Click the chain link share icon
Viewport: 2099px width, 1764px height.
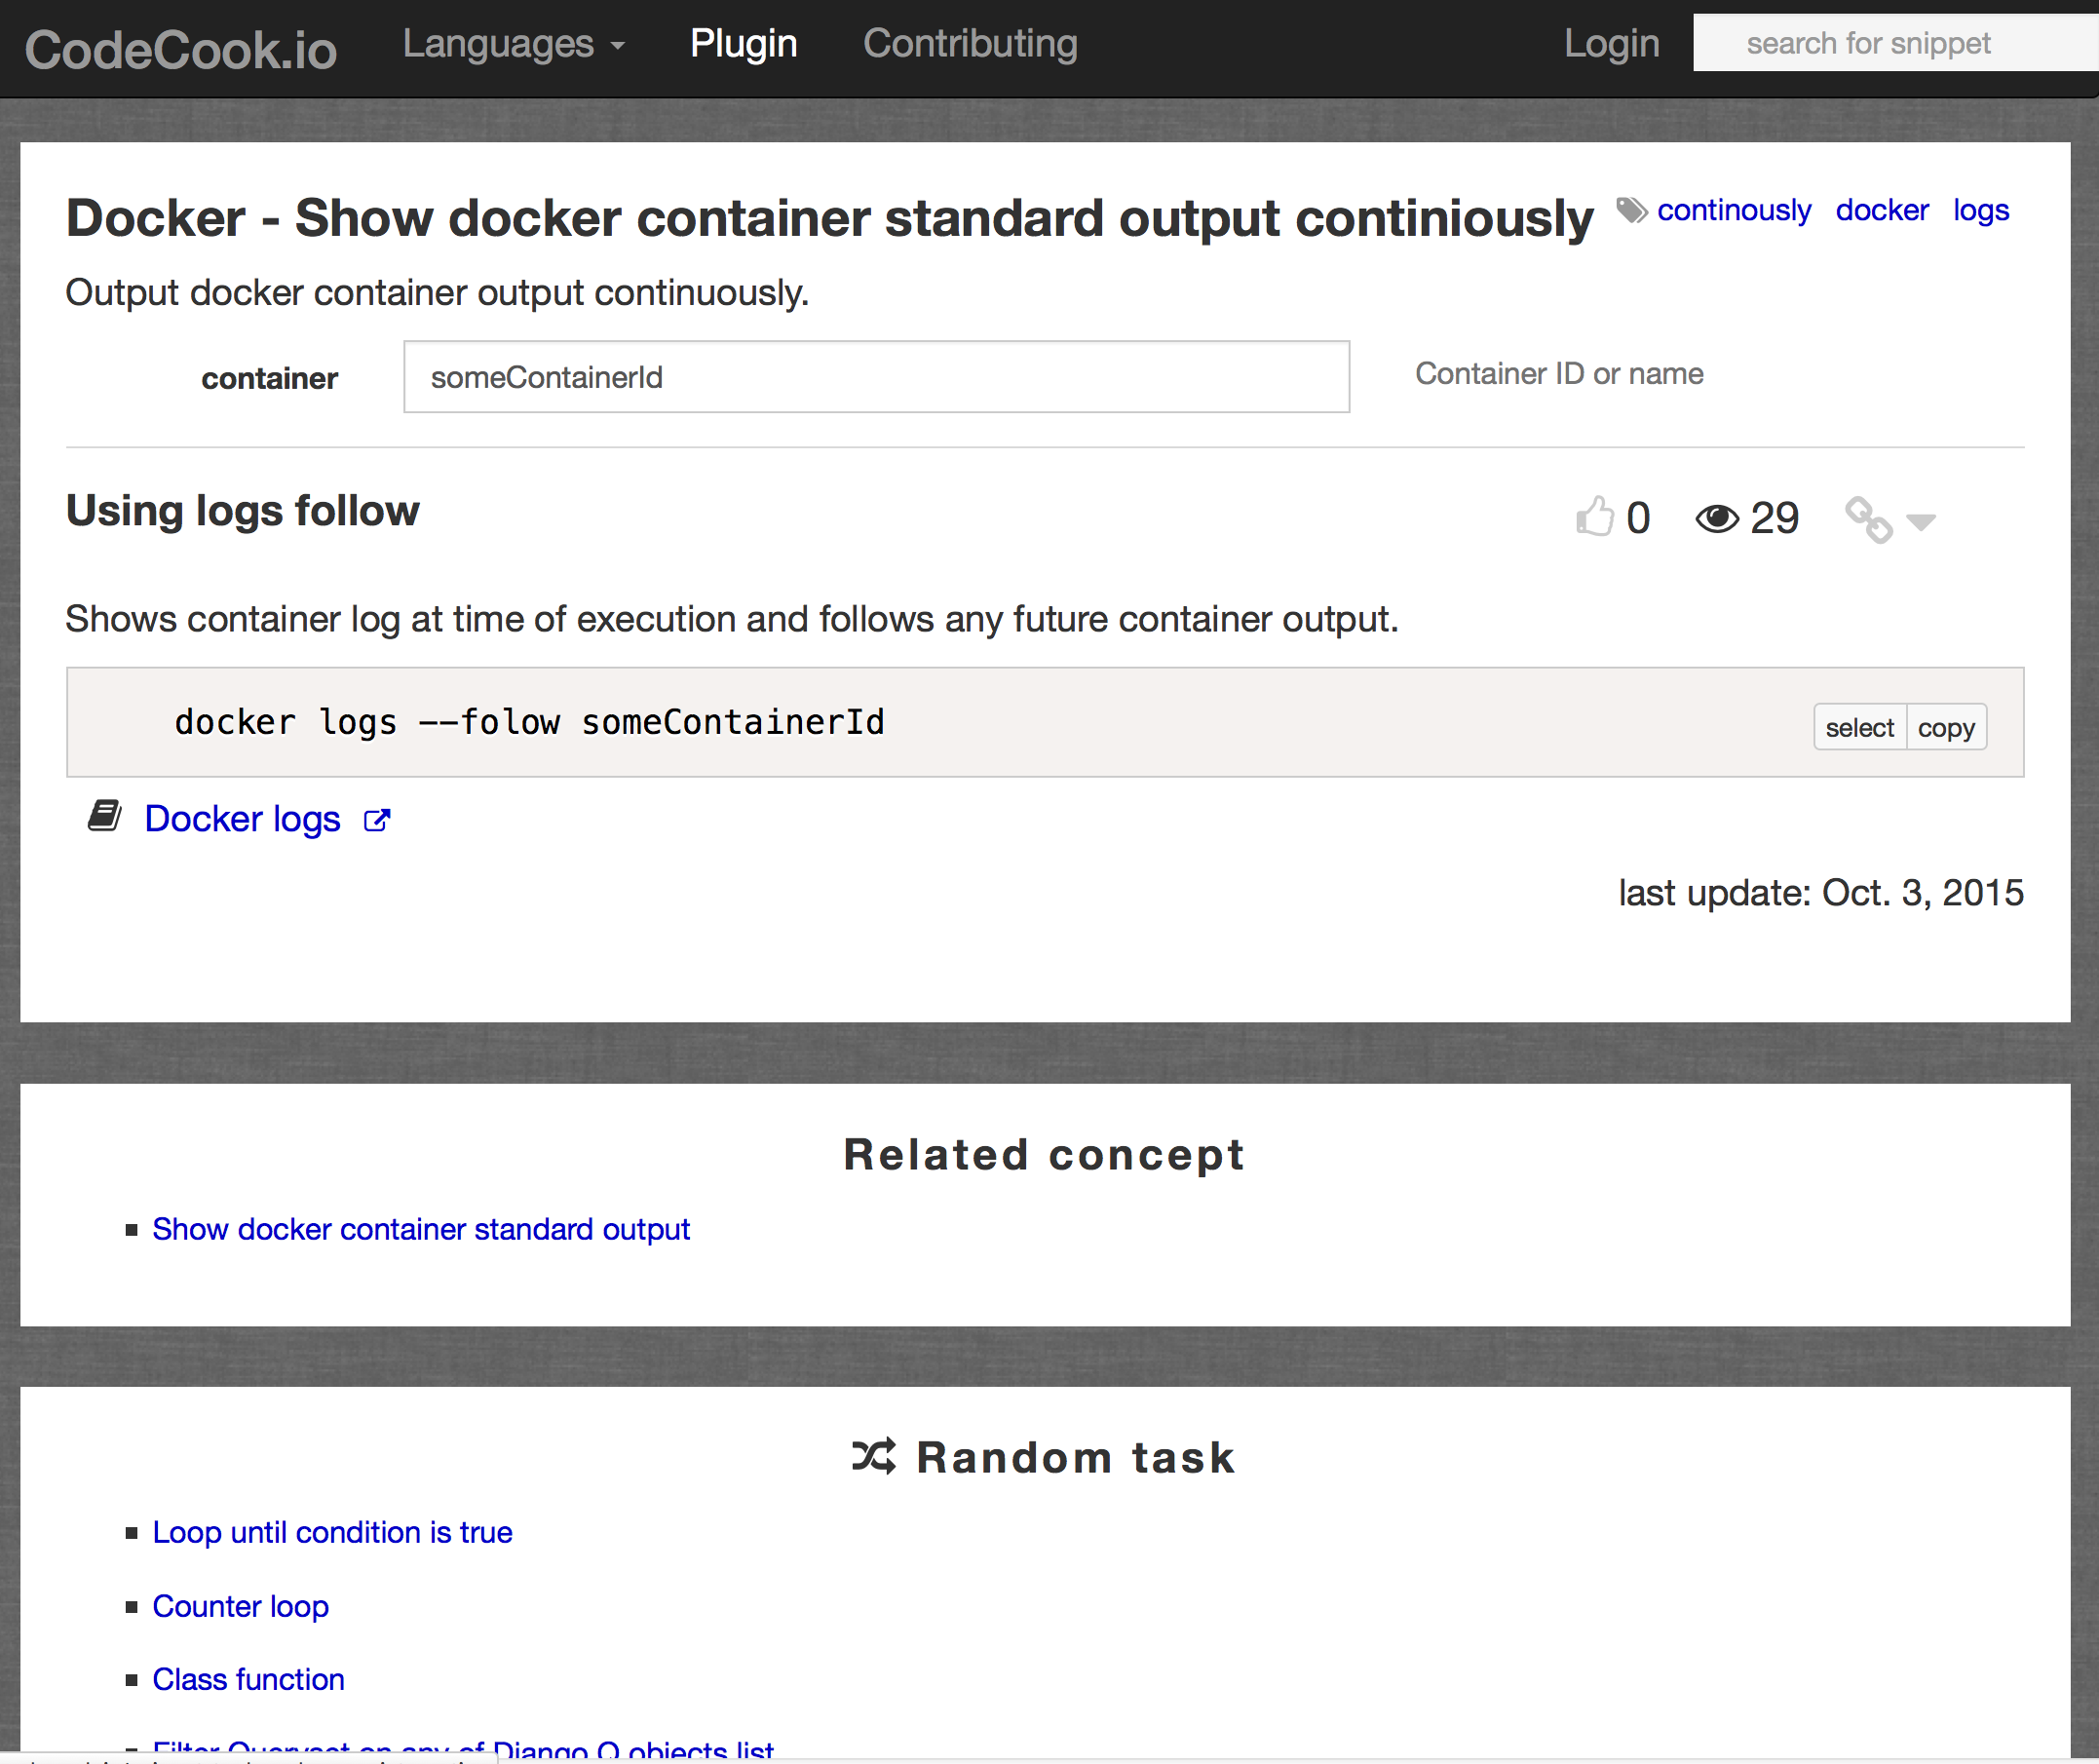[1867, 520]
